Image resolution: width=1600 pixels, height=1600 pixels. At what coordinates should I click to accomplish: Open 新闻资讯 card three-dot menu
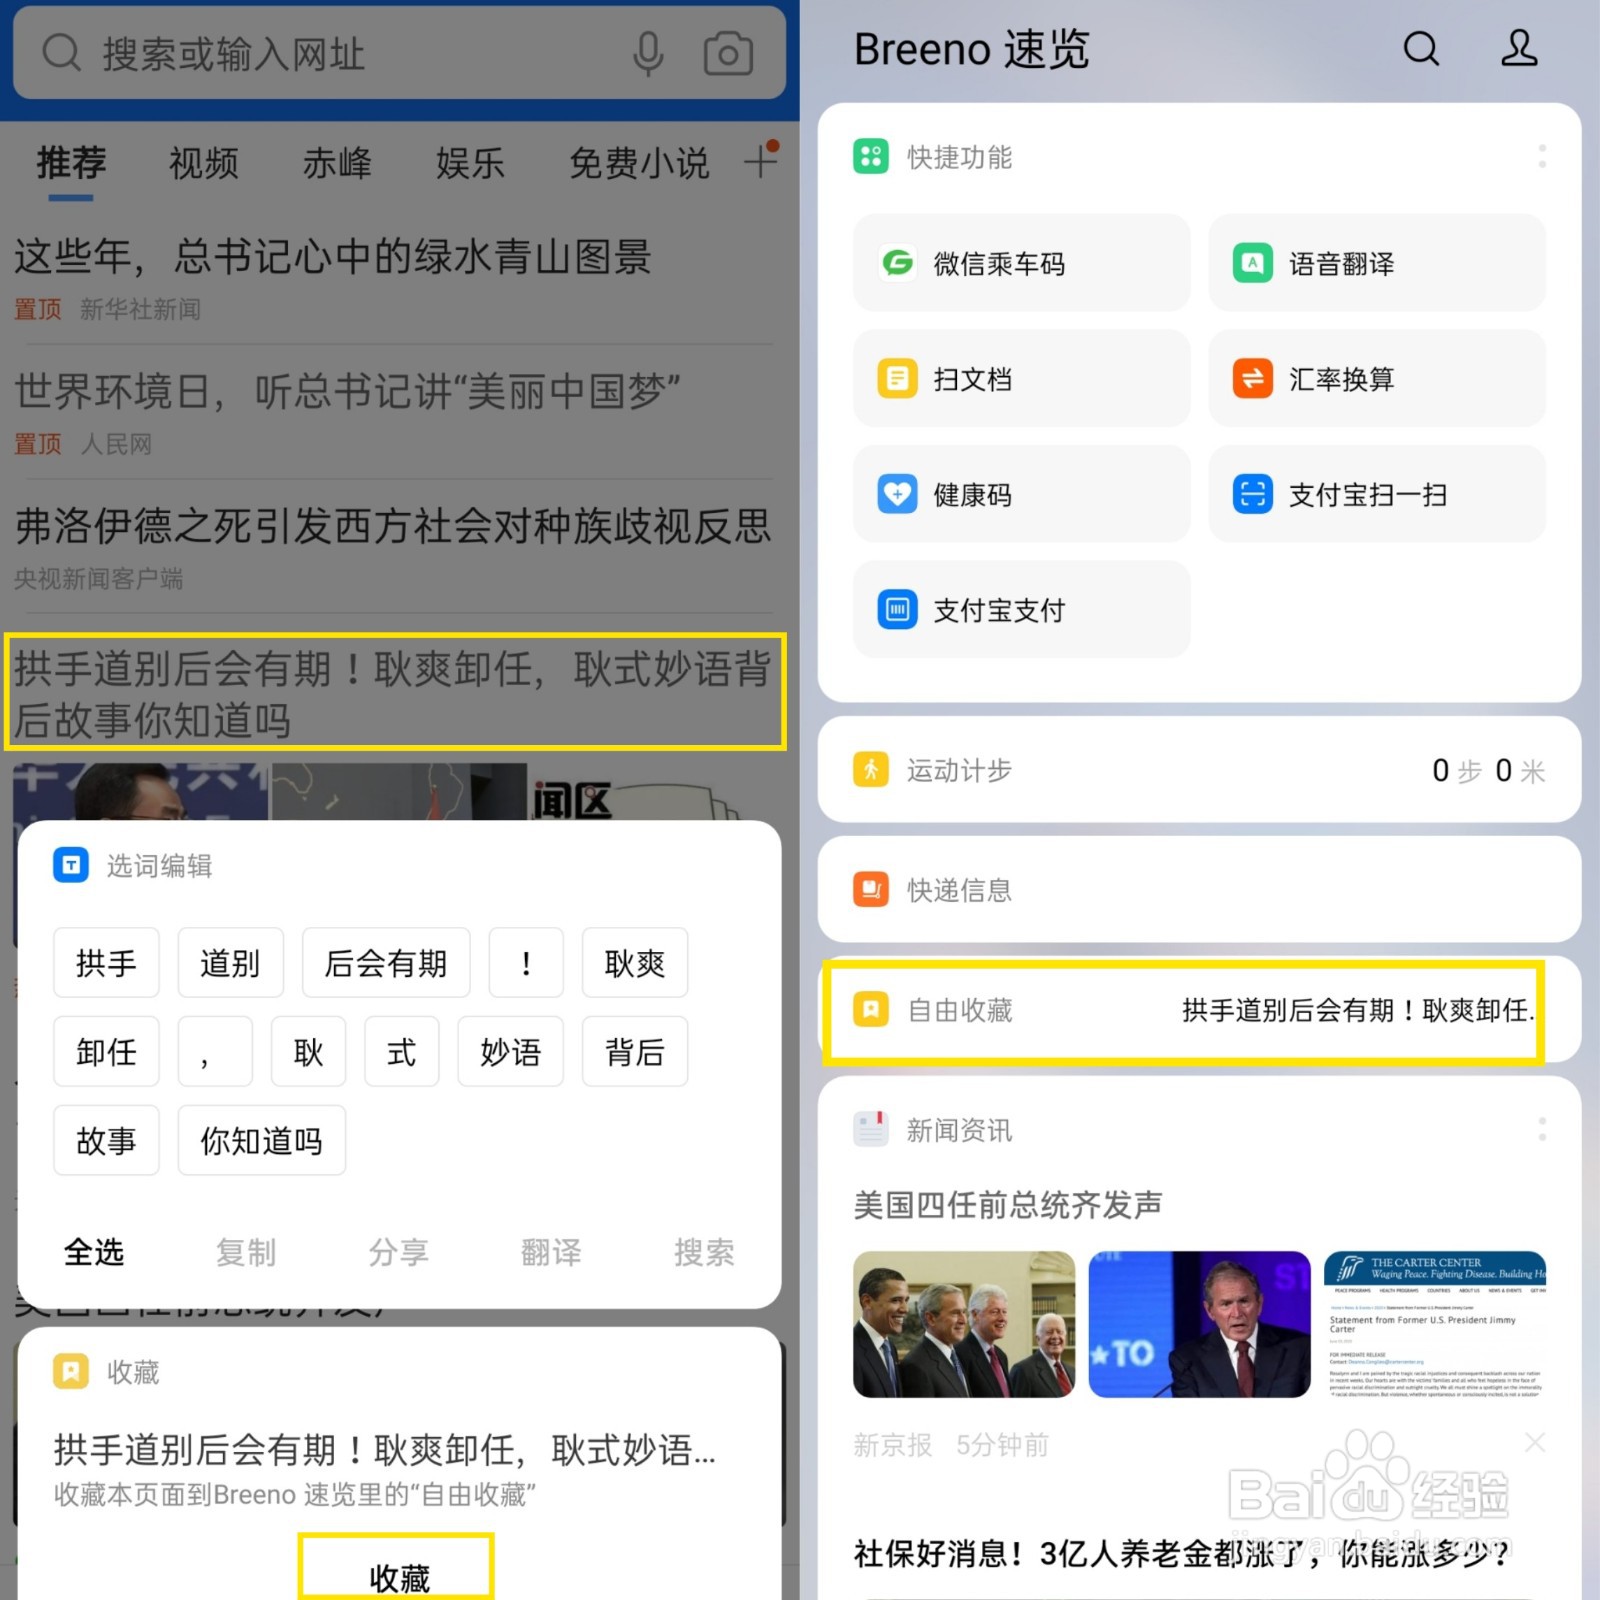[1542, 1129]
